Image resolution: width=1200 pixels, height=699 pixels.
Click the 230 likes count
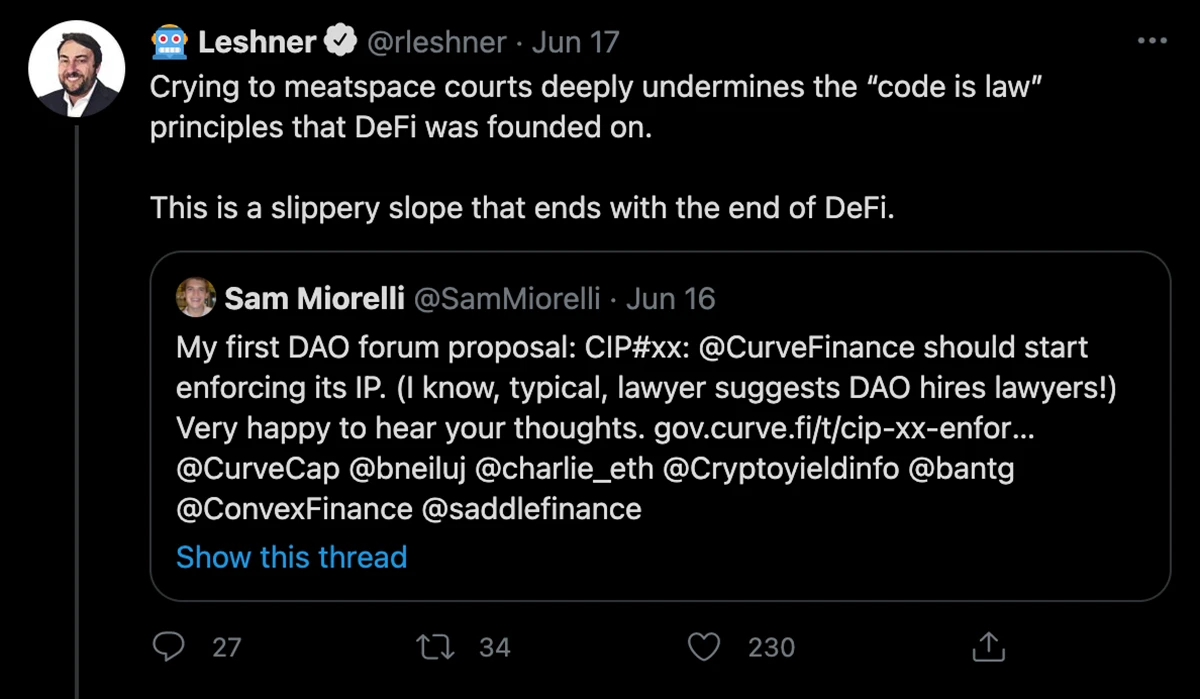[771, 647]
